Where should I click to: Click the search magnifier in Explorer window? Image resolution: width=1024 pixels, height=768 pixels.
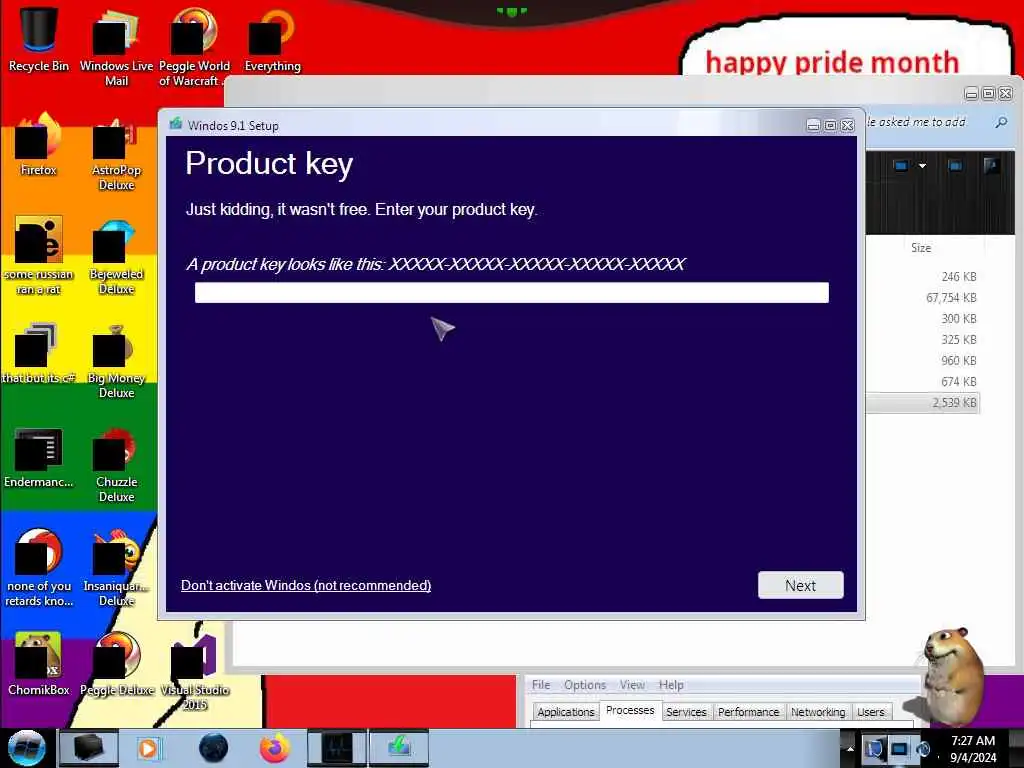click(1000, 122)
